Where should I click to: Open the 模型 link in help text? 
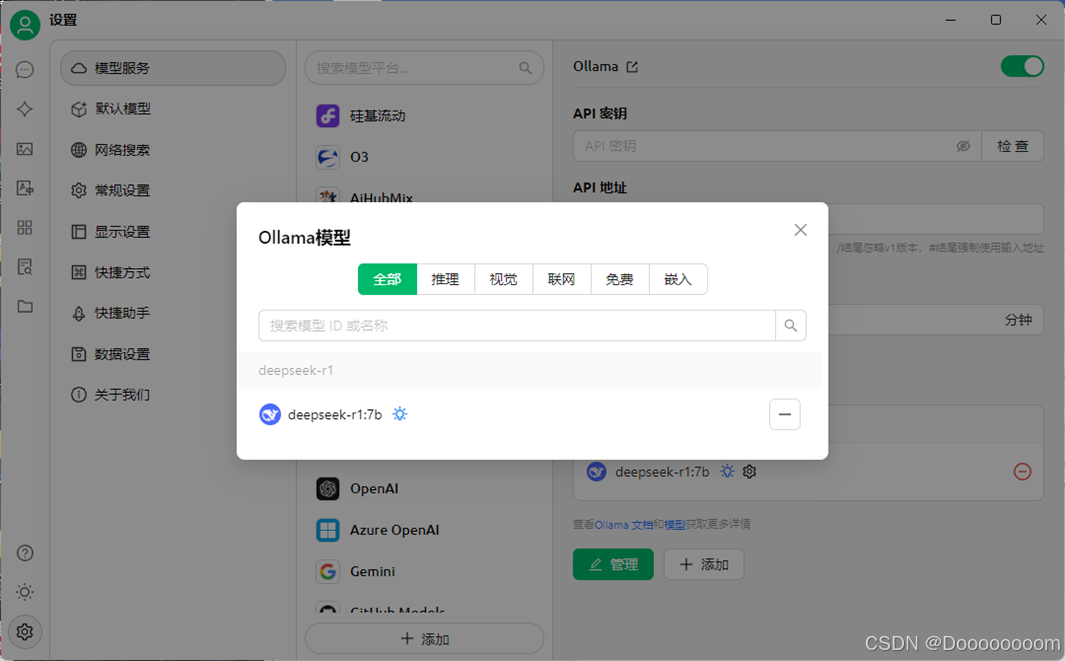[674, 524]
